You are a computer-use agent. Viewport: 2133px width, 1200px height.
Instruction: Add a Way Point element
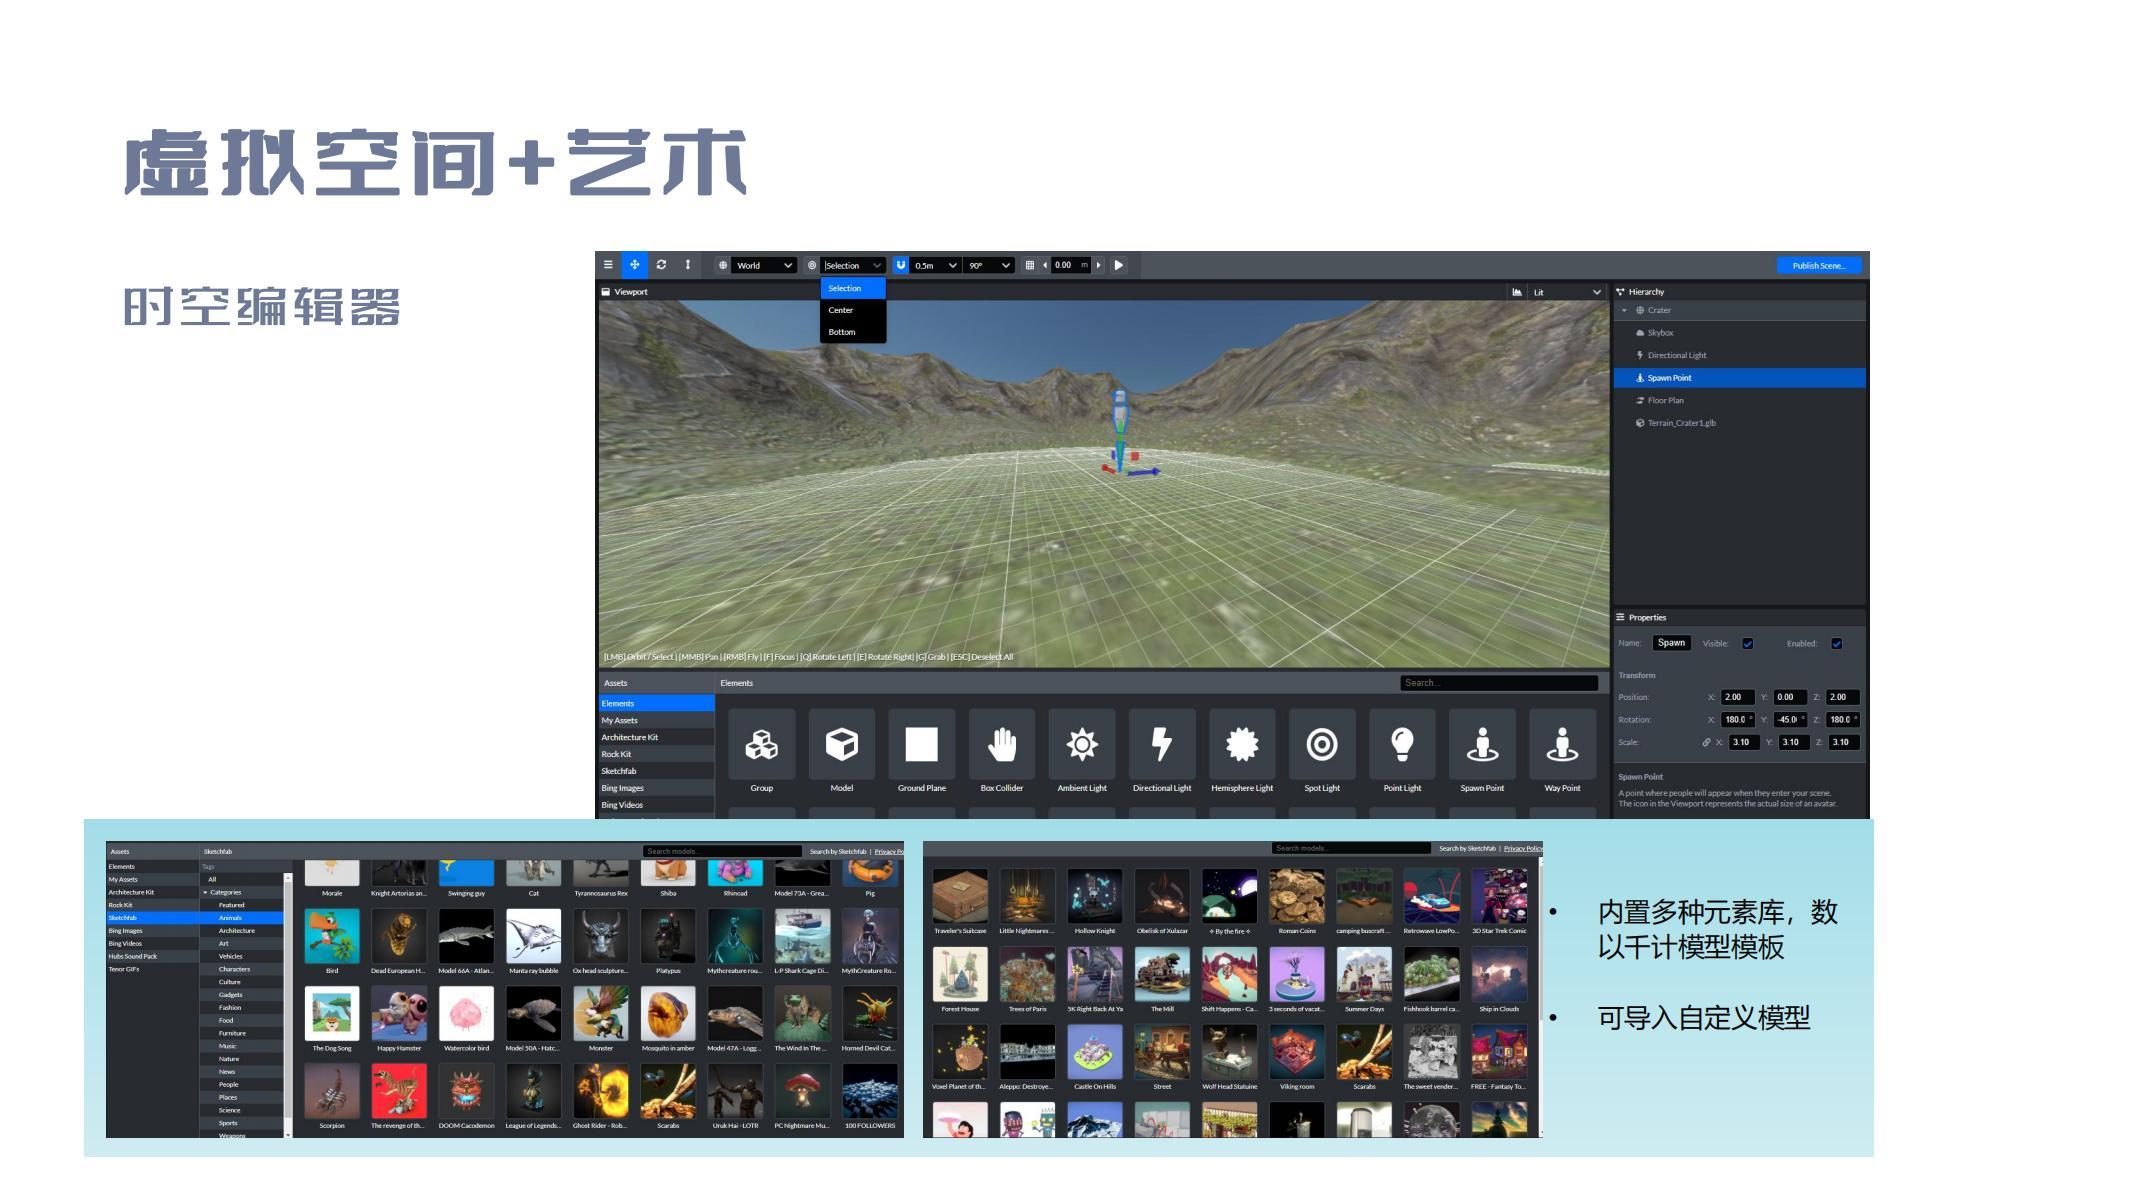(x=1562, y=745)
